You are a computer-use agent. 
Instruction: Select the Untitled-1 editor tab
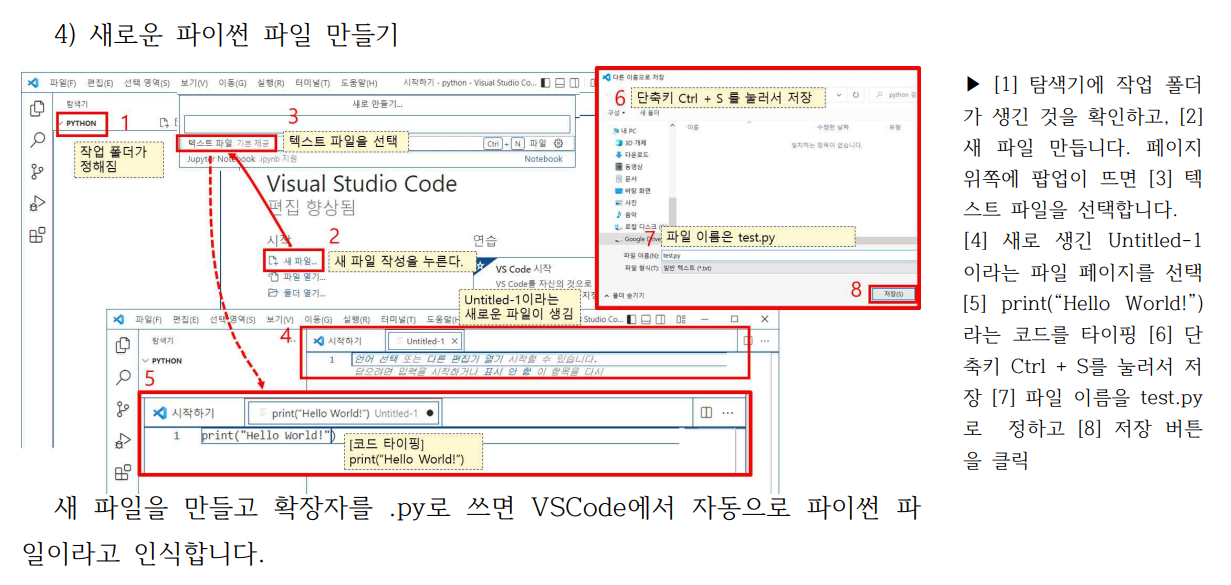[425, 341]
